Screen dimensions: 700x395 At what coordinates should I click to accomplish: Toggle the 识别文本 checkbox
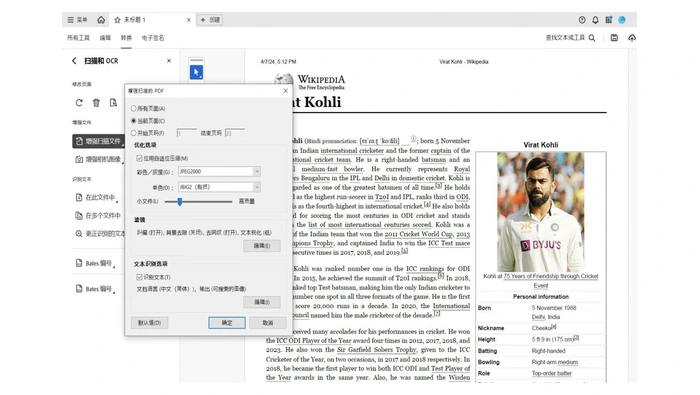pos(139,277)
